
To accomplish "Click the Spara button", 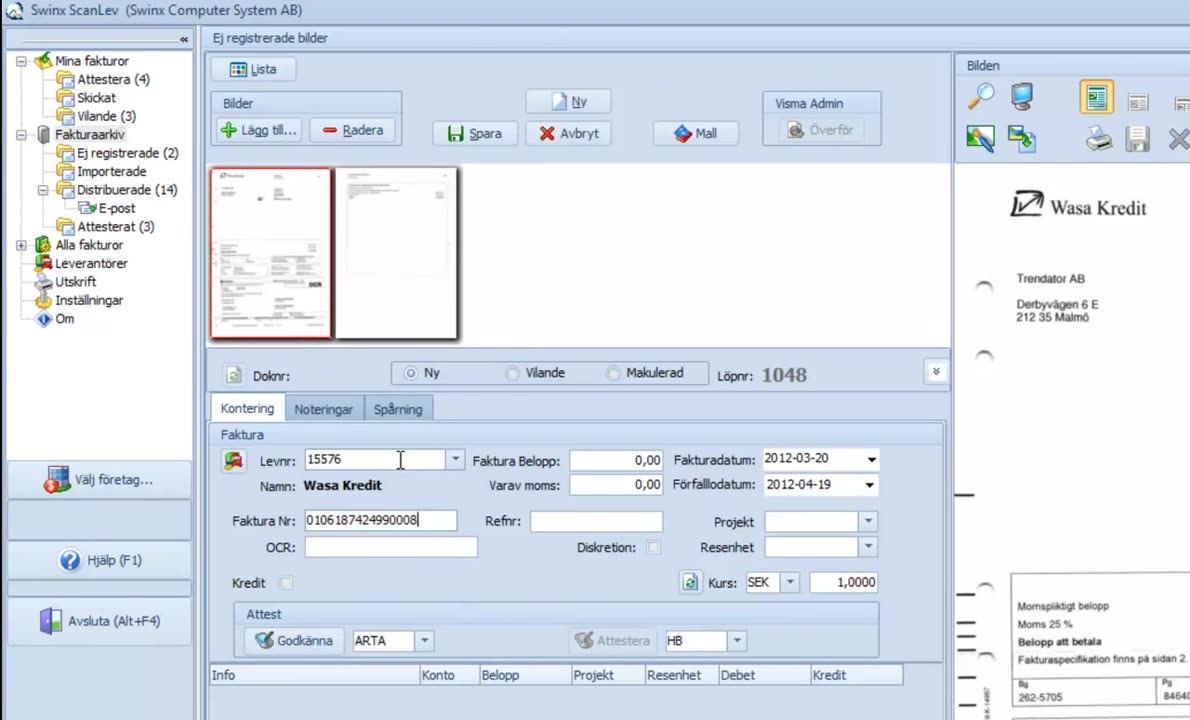I will pyautogui.click(x=475, y=134).
